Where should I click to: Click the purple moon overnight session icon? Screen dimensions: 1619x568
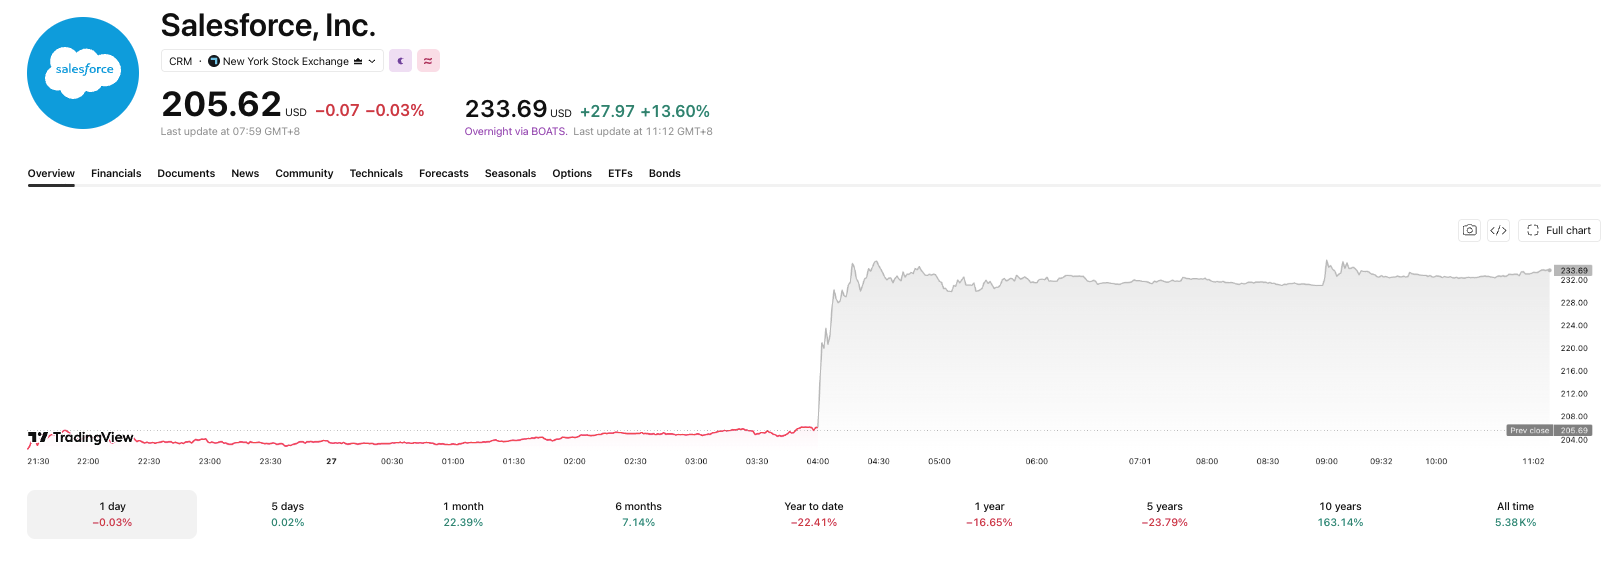tap(400, 61)
